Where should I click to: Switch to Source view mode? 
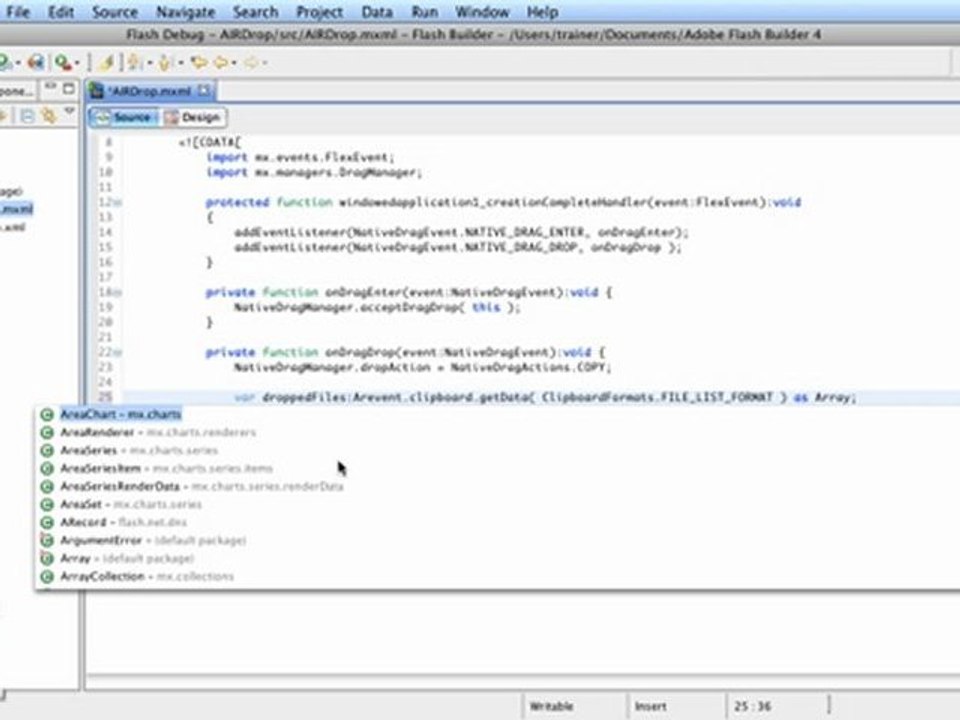(x=122, y=116)
